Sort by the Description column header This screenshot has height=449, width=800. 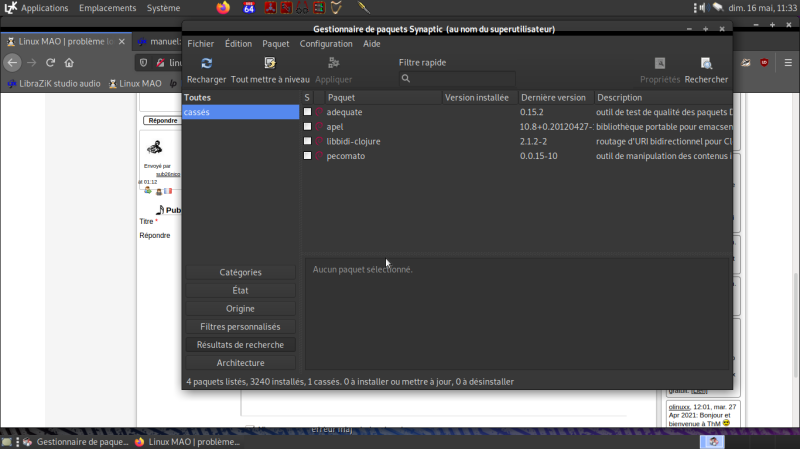663,97
